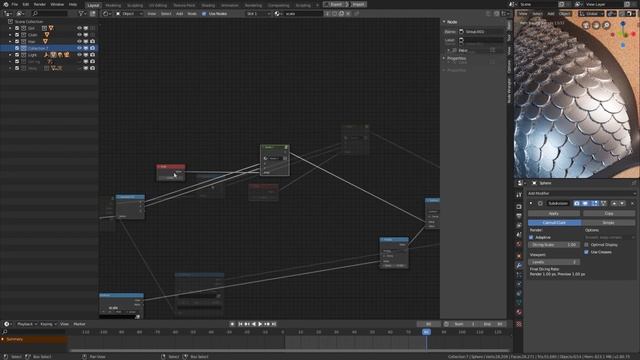Open the Output properties tab
Image resolution: width=640 pixels, height=360 pixels.
coord(519,216)
